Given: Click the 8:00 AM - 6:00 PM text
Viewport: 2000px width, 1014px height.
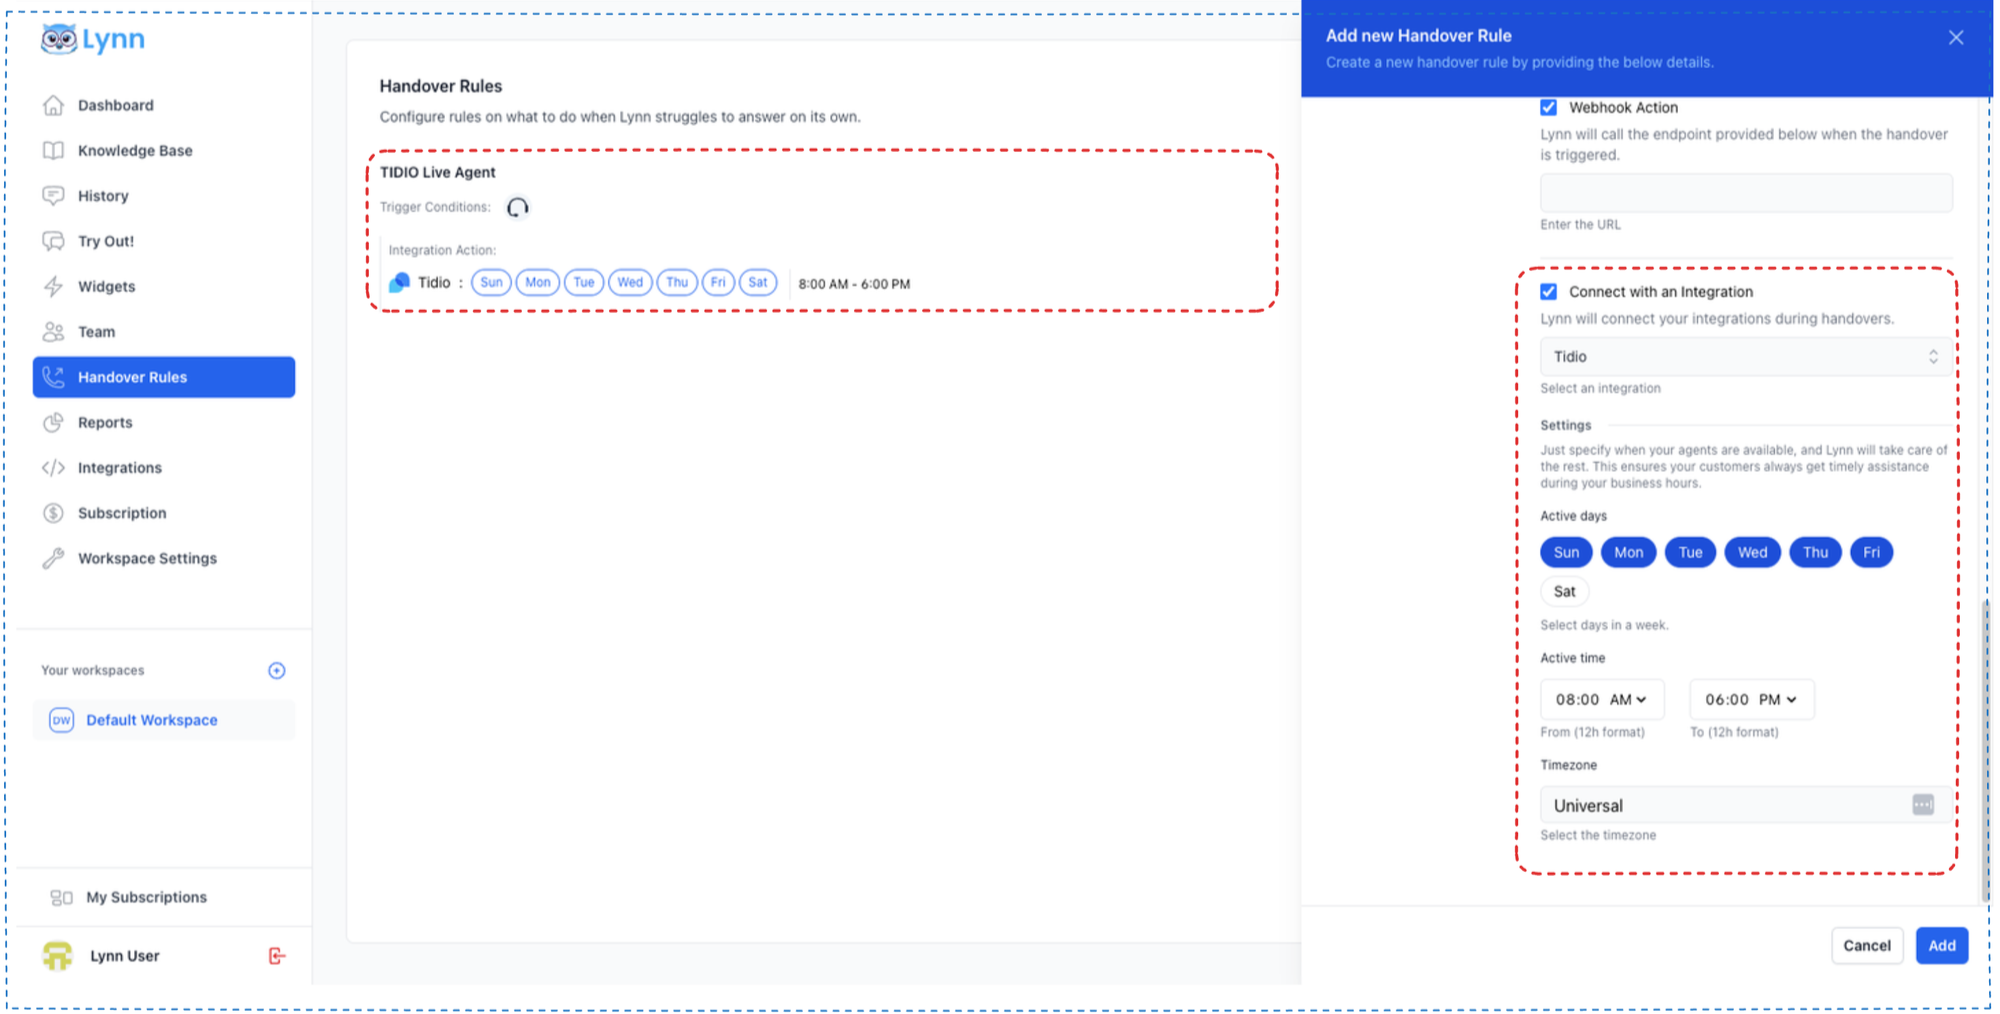Looking at the screenshot, I should click(854, 284).
